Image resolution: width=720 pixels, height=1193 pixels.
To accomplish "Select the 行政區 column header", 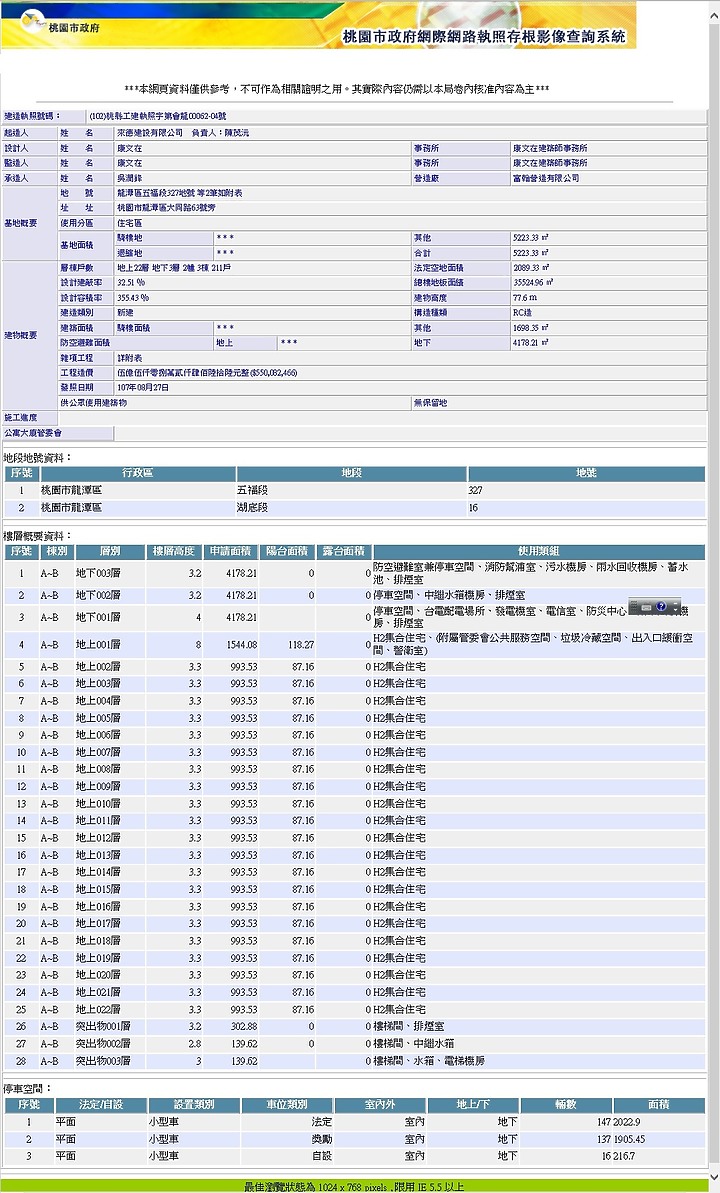I will pyautogui.click(x=138, y=473).
